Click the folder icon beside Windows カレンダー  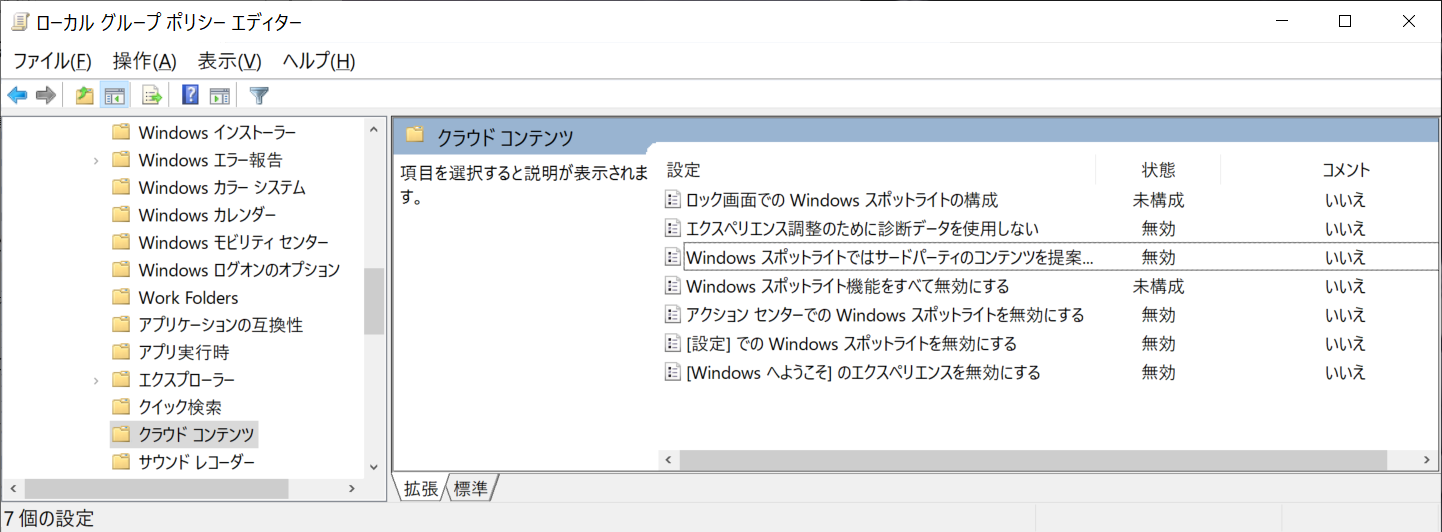click(x=121, y=215)
